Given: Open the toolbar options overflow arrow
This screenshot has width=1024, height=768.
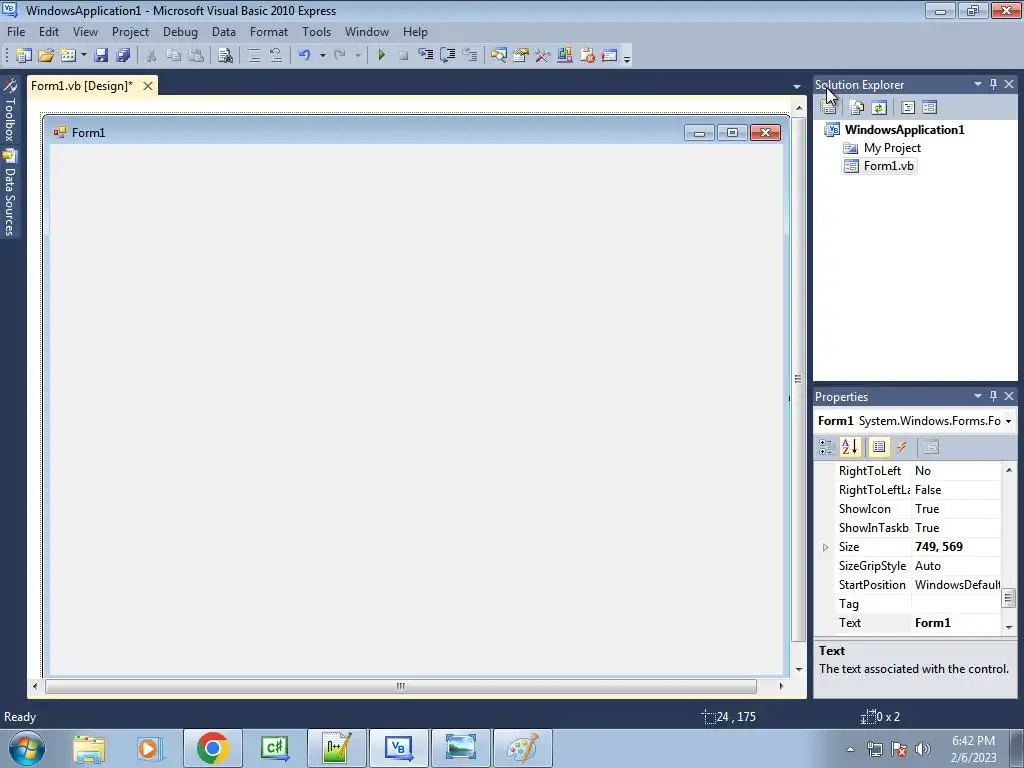Looking at the screenshot, I should click(x=627, y=59).
